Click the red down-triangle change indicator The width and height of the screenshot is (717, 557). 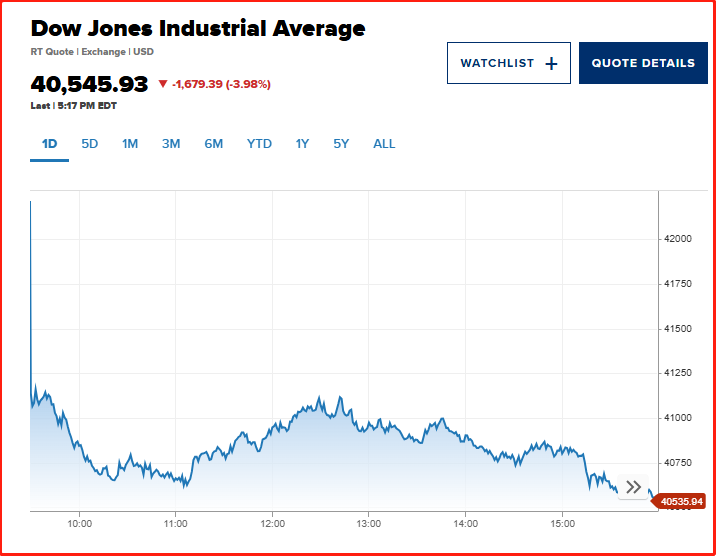163,84
